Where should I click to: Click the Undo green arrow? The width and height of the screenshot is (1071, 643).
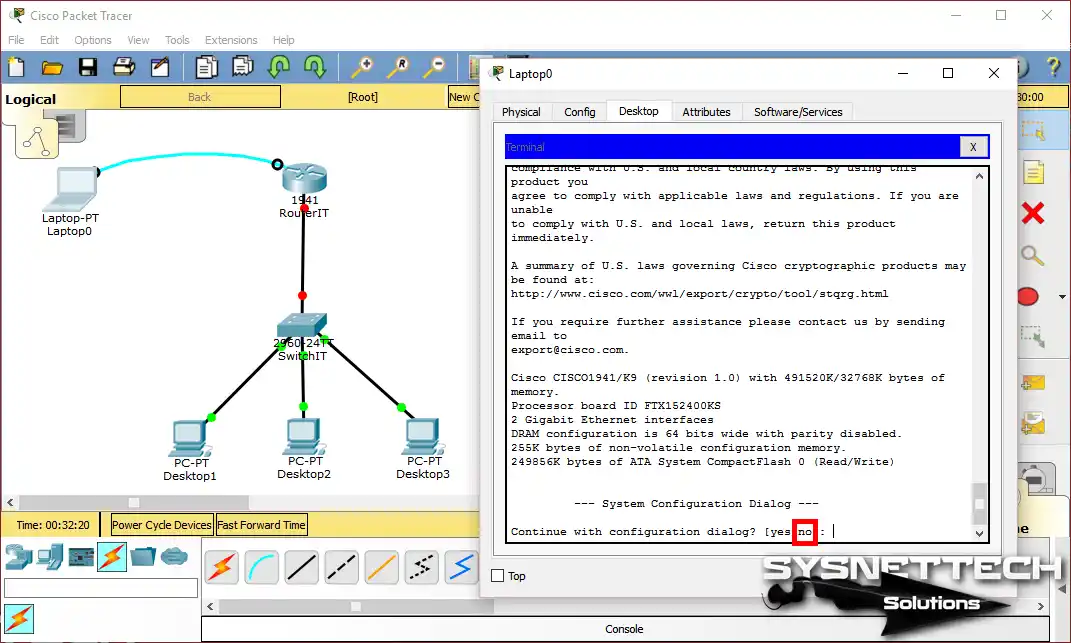278,67
